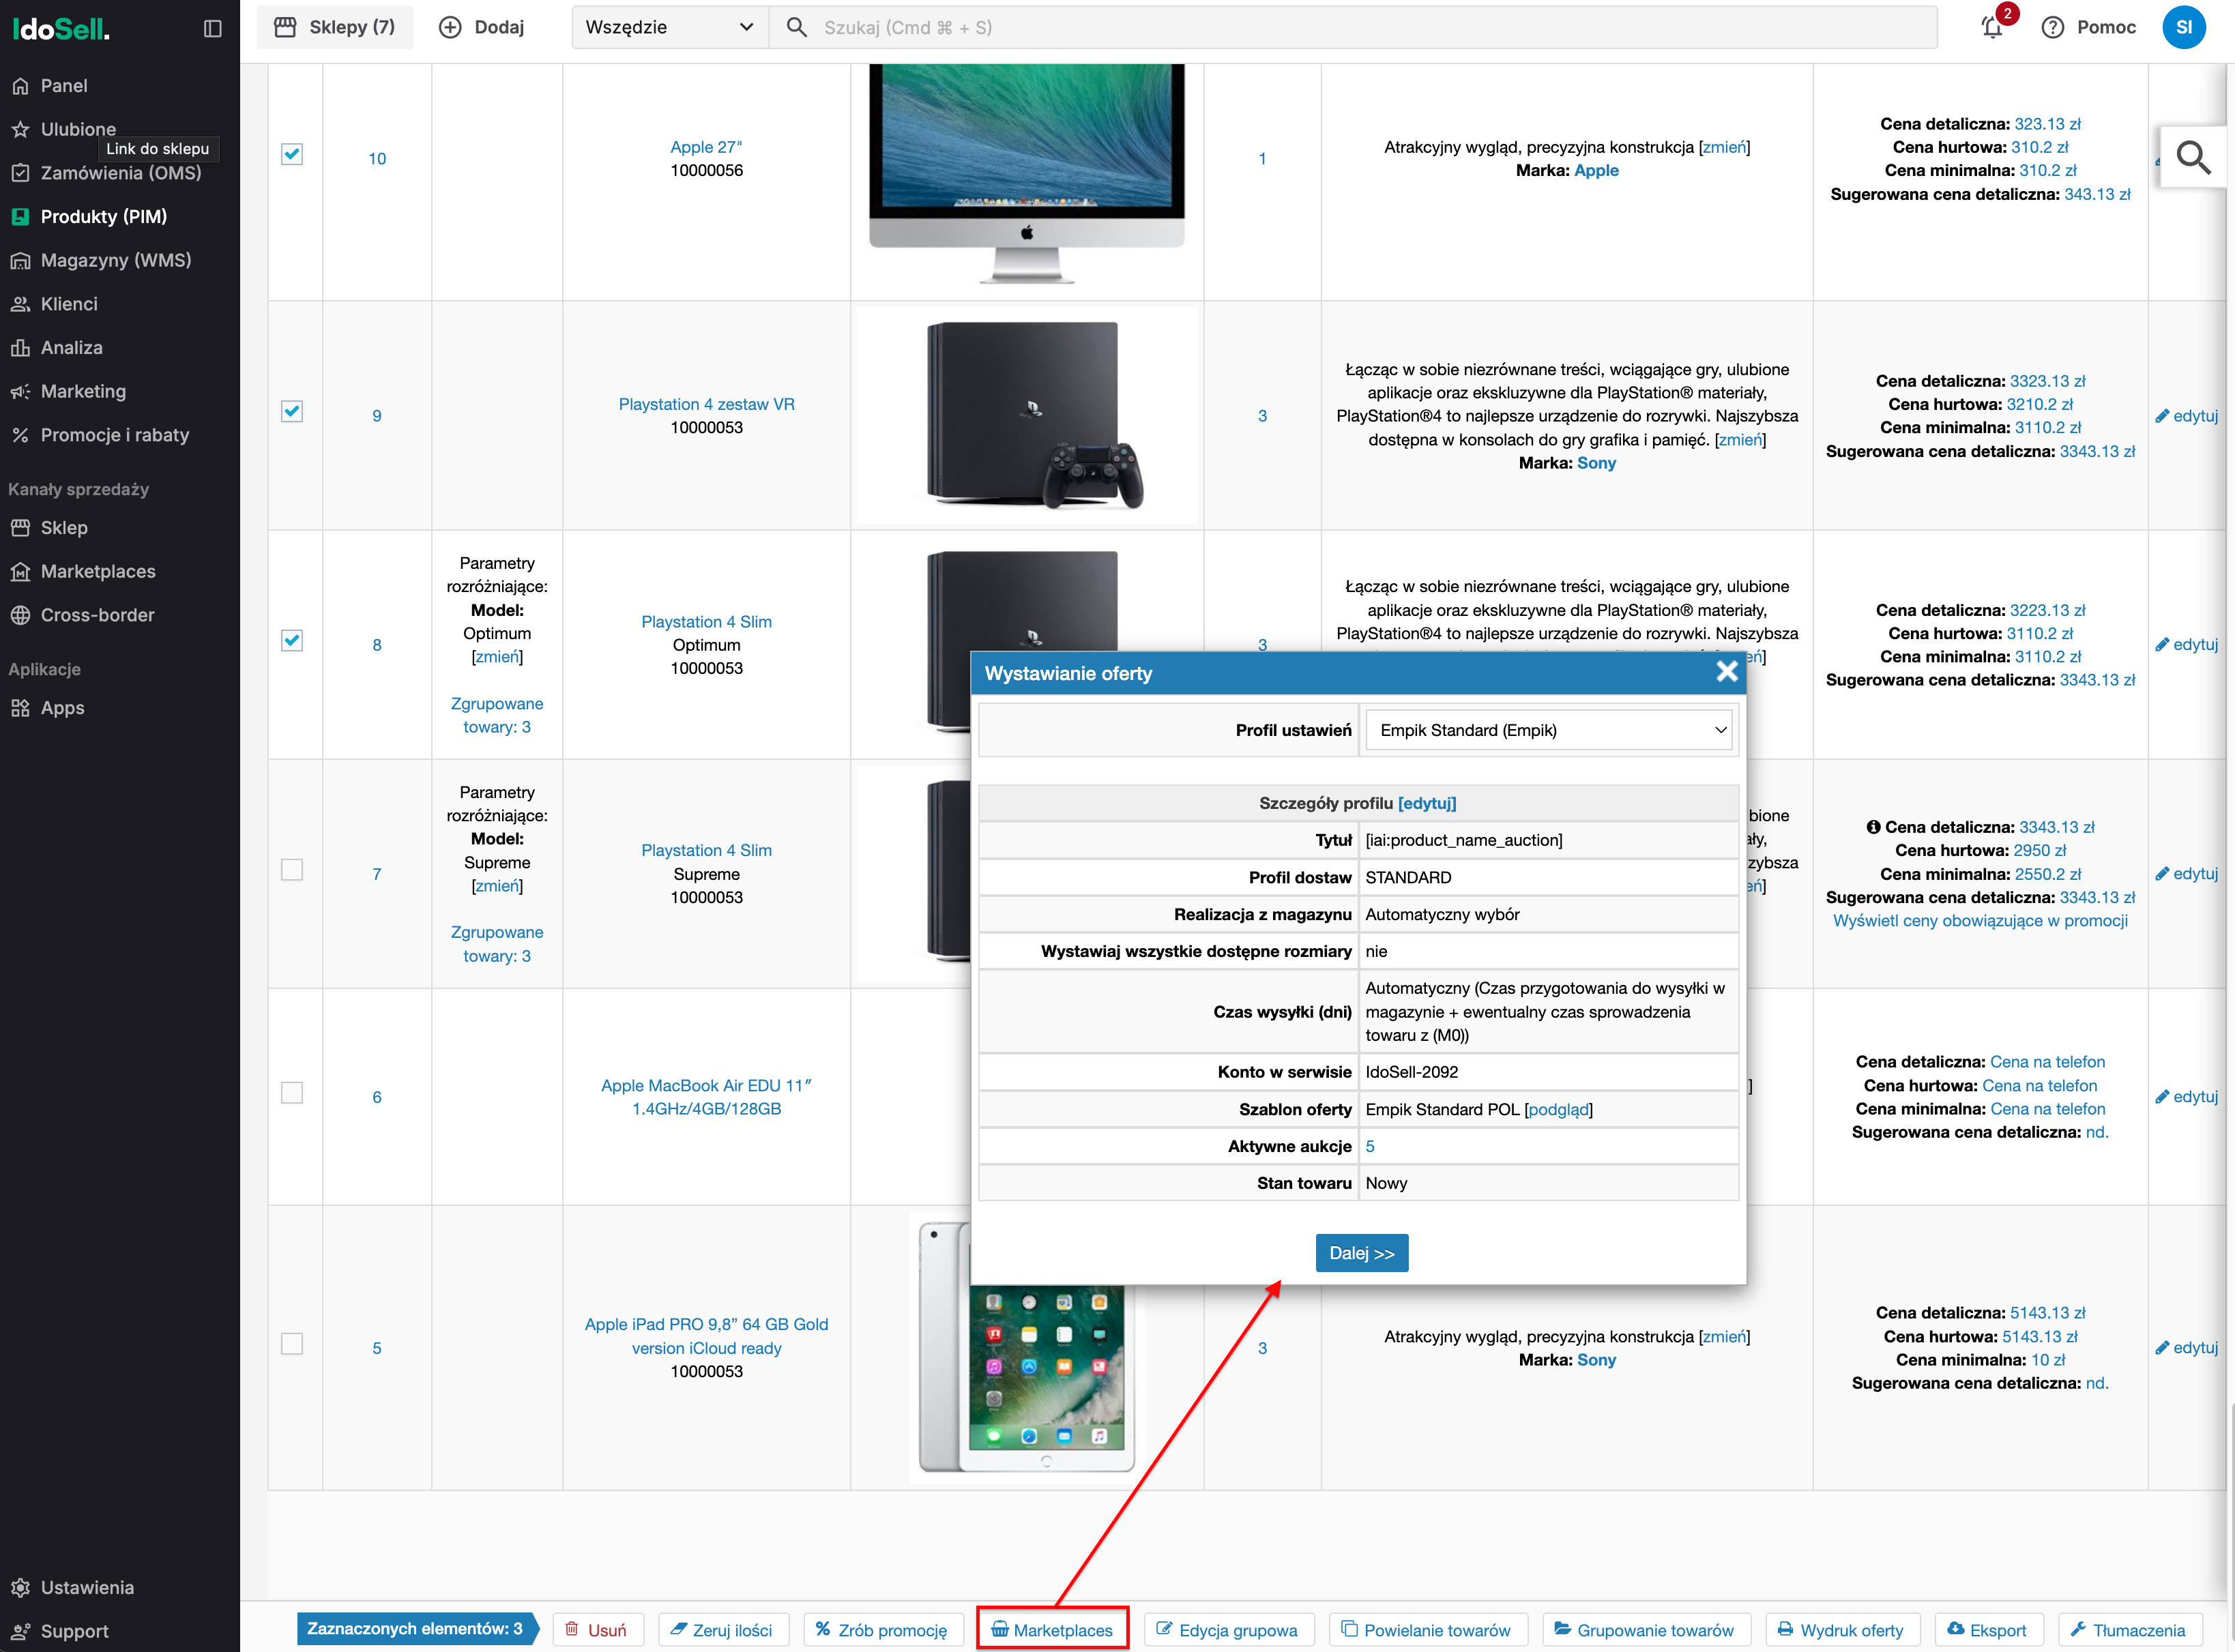
Task: Open the notifications bell
Action: coord(1992,27)
